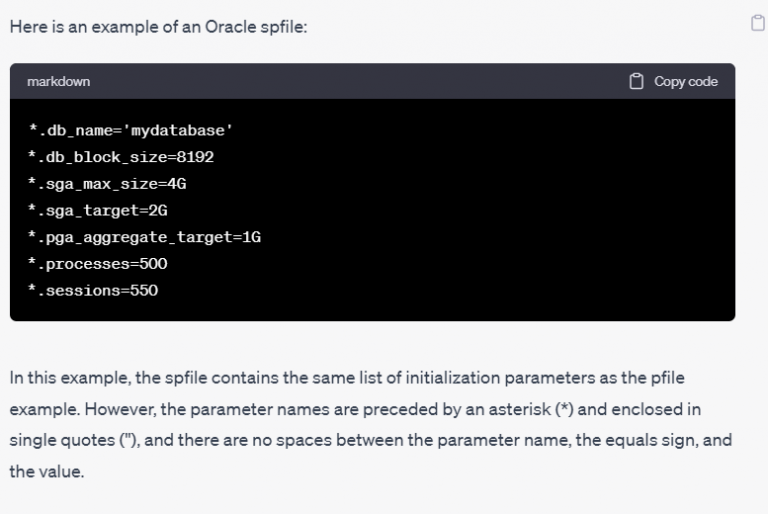Click the markdown language label
The image size is (768, 514).
pyautogui.click(x=58, y=81)
